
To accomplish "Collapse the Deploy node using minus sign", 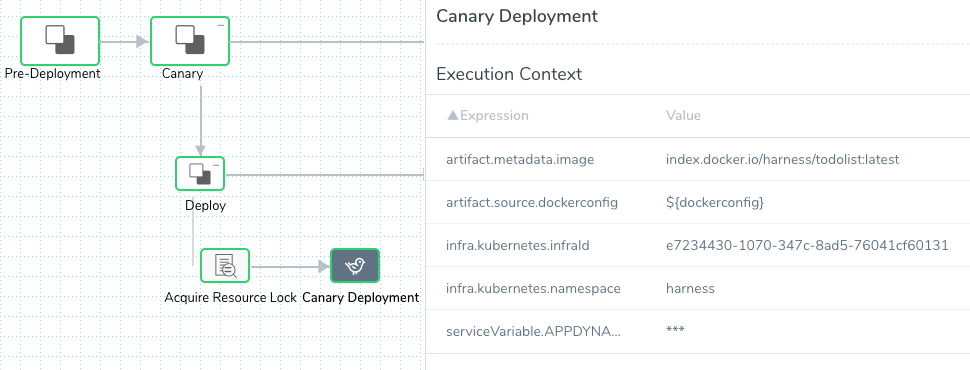I will [217, 165].
